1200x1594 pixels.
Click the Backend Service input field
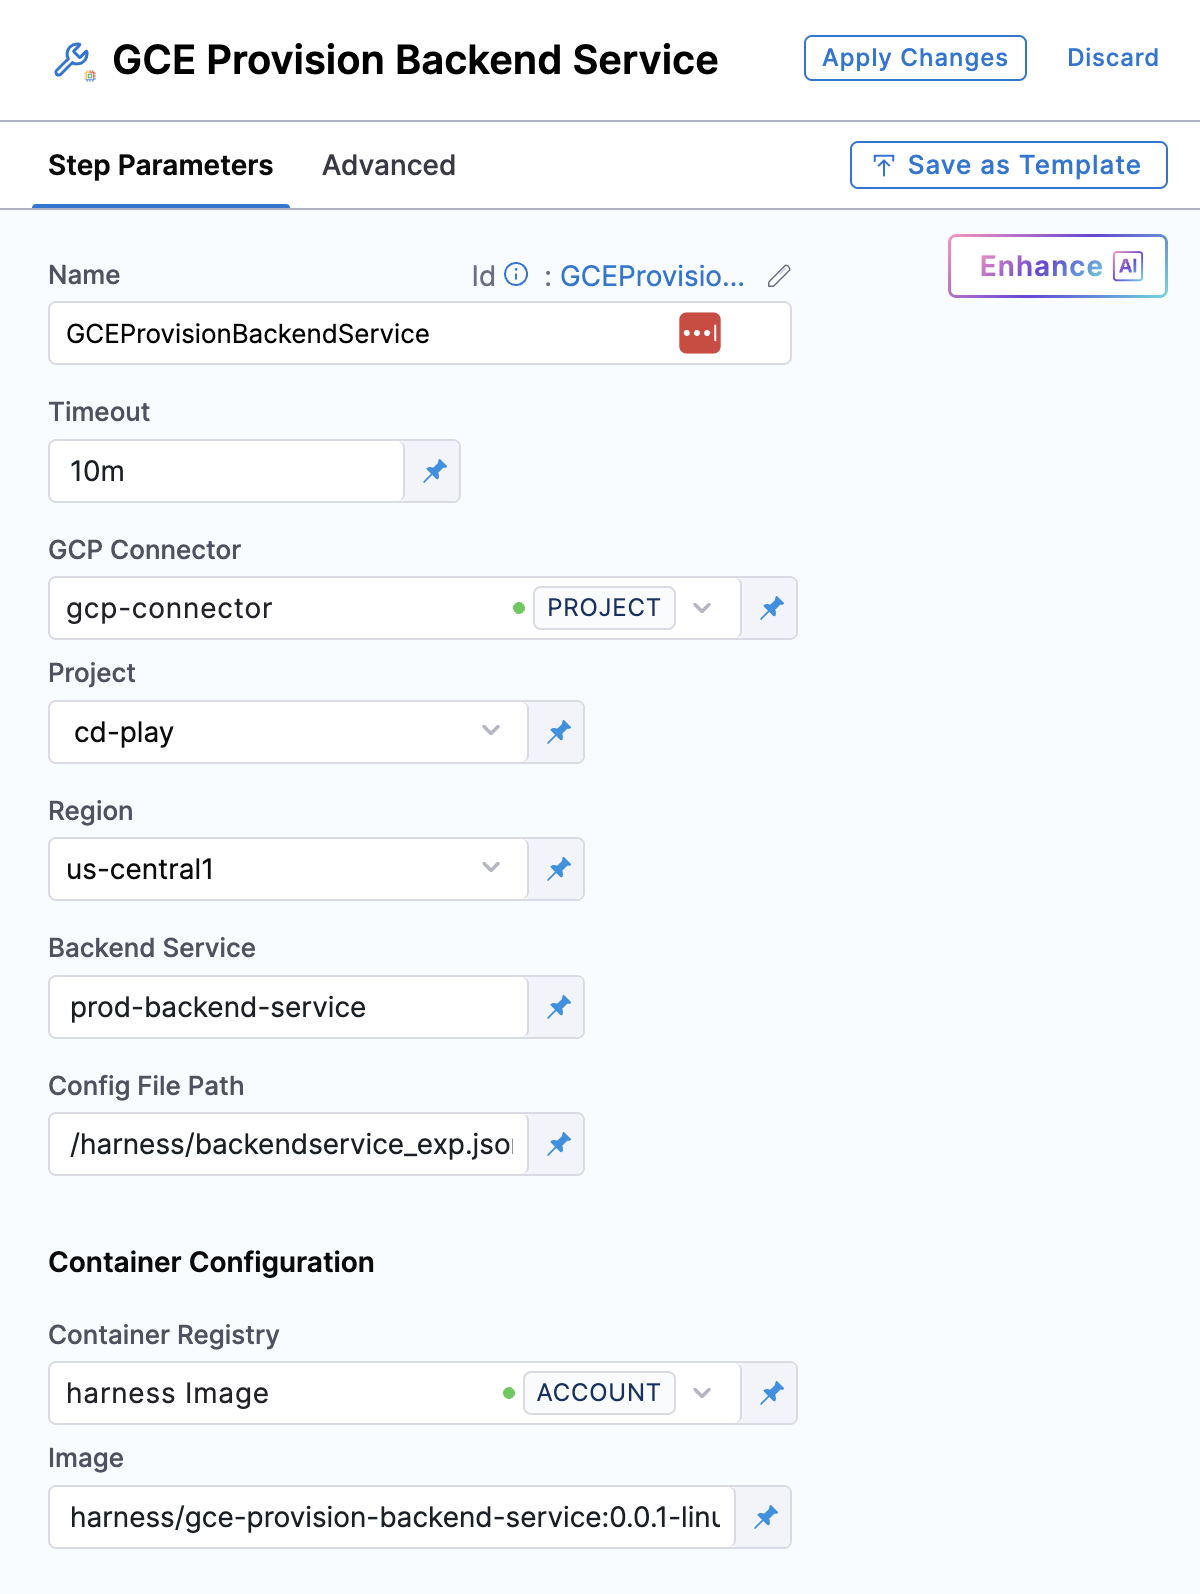[288, 1007]
